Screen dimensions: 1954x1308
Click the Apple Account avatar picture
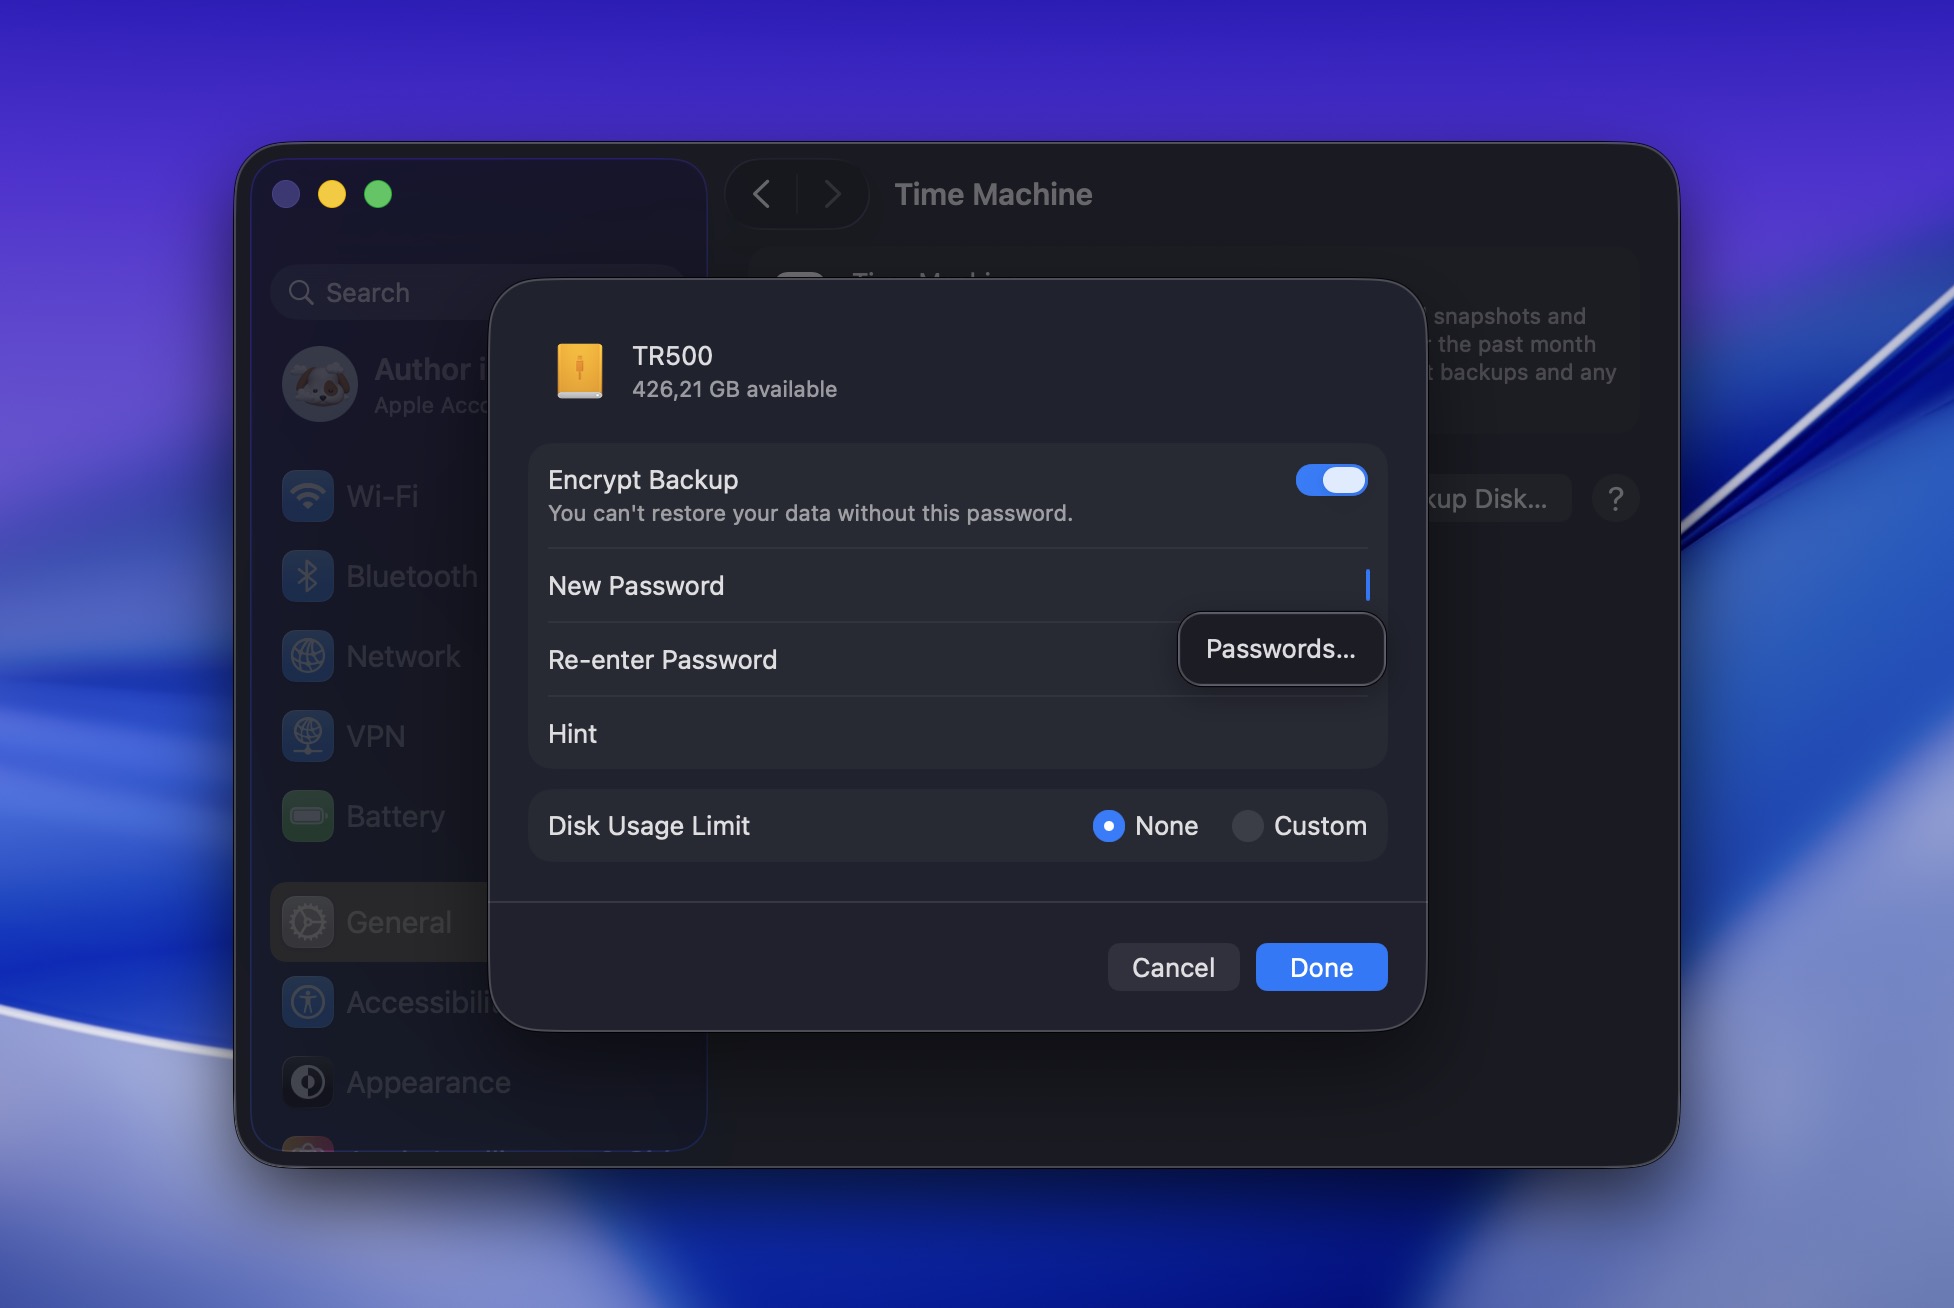[x=320, y=384]
